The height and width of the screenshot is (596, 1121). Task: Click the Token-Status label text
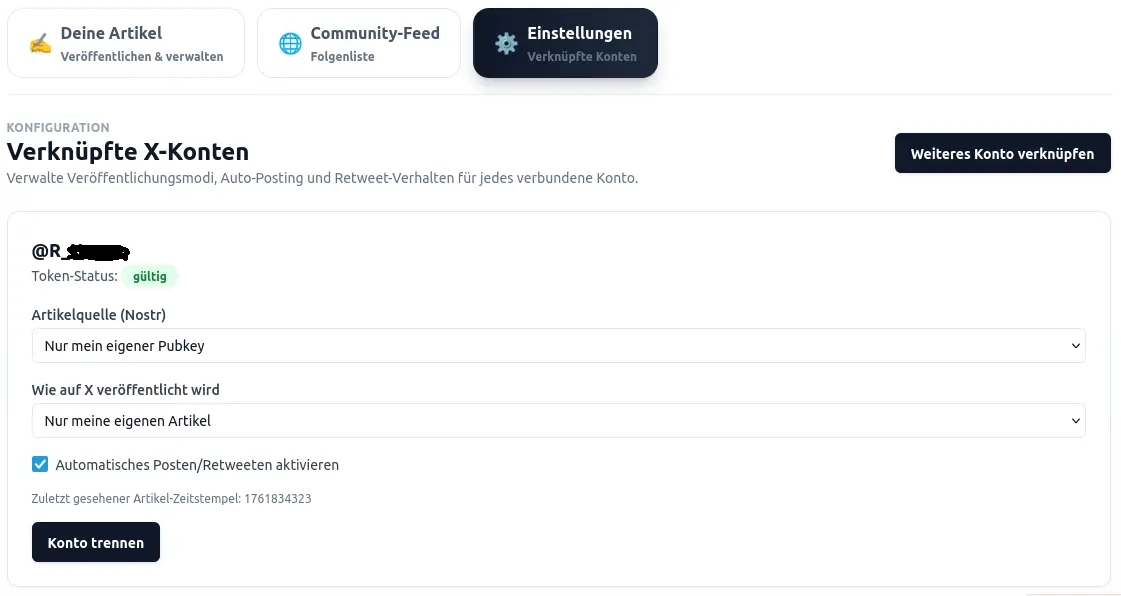click(74, 276)
